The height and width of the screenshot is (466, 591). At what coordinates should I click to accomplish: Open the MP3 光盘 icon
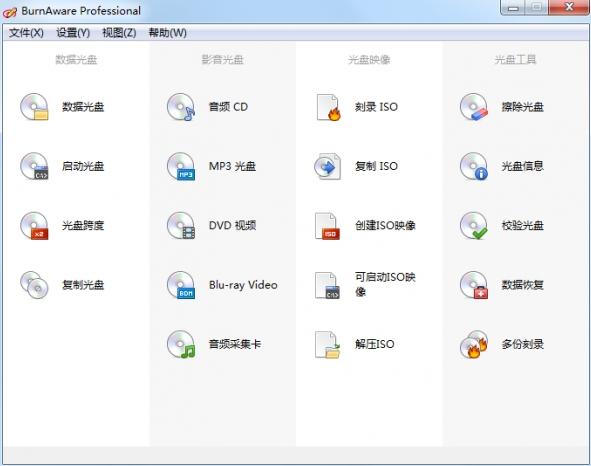(181, 166)
